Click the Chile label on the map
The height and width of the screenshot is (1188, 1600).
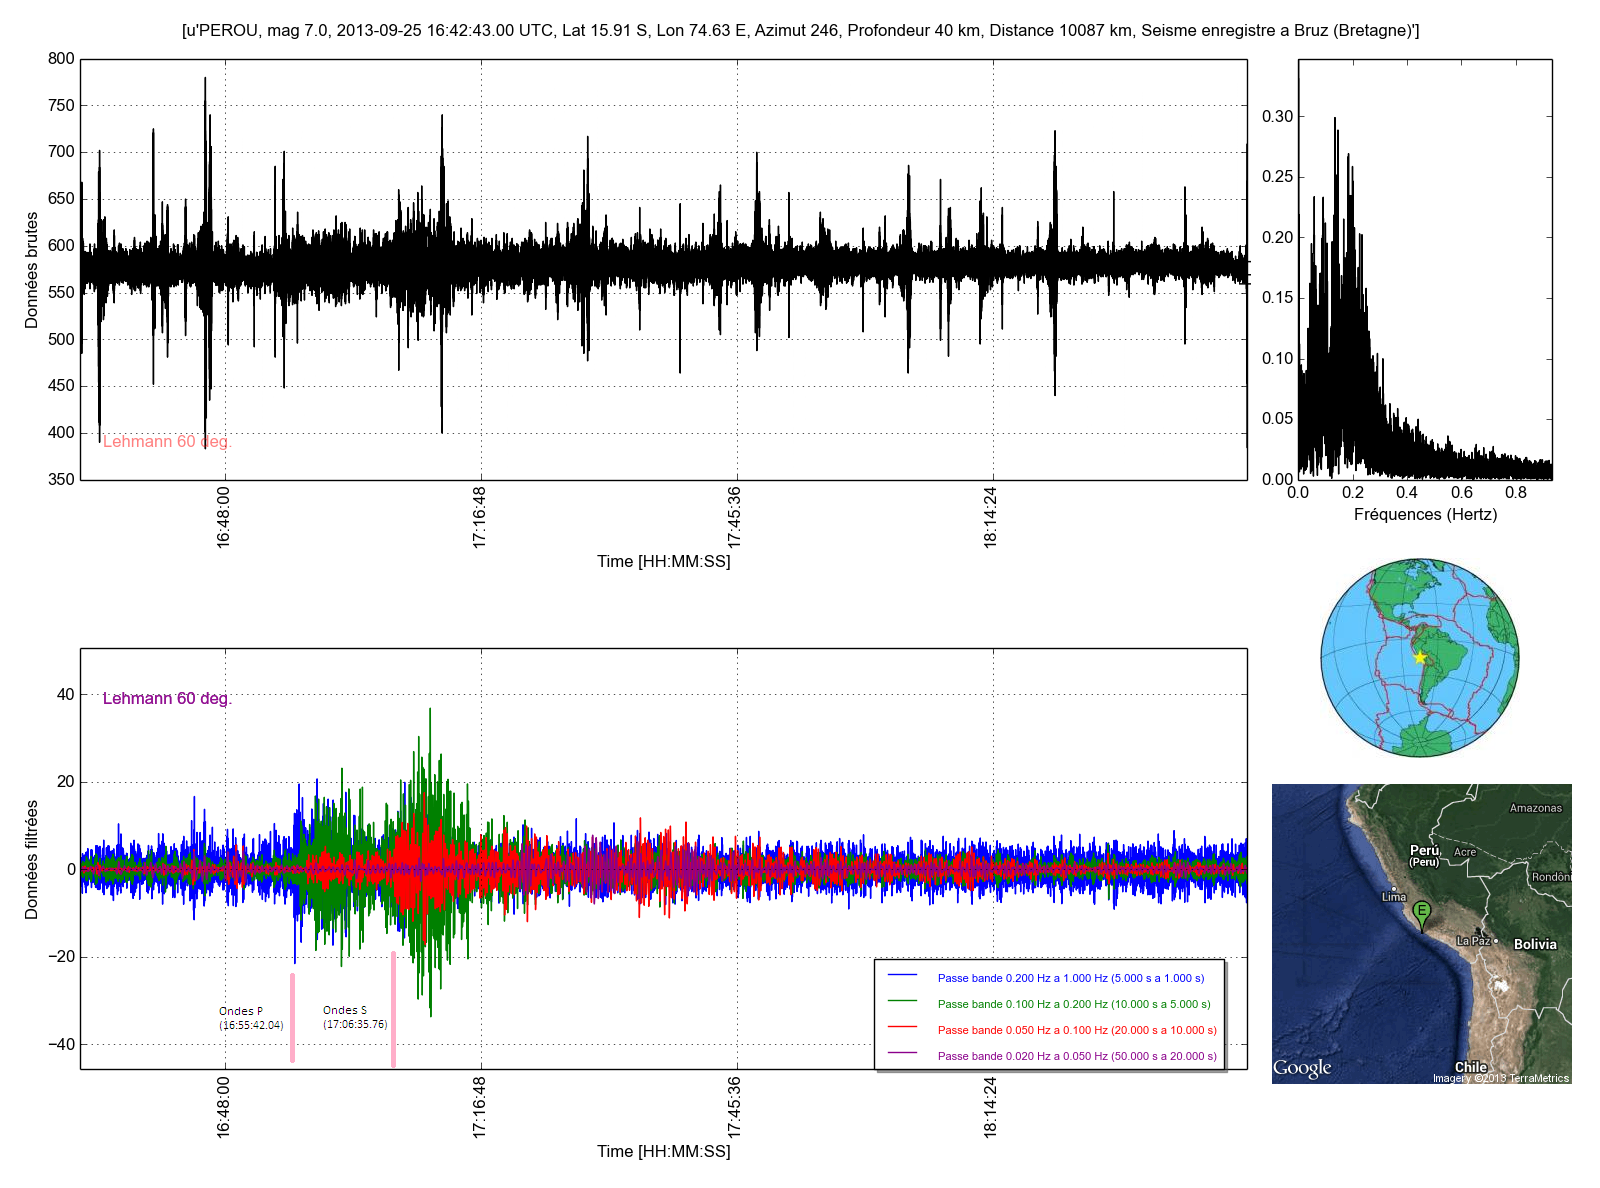[1470, 1067]
